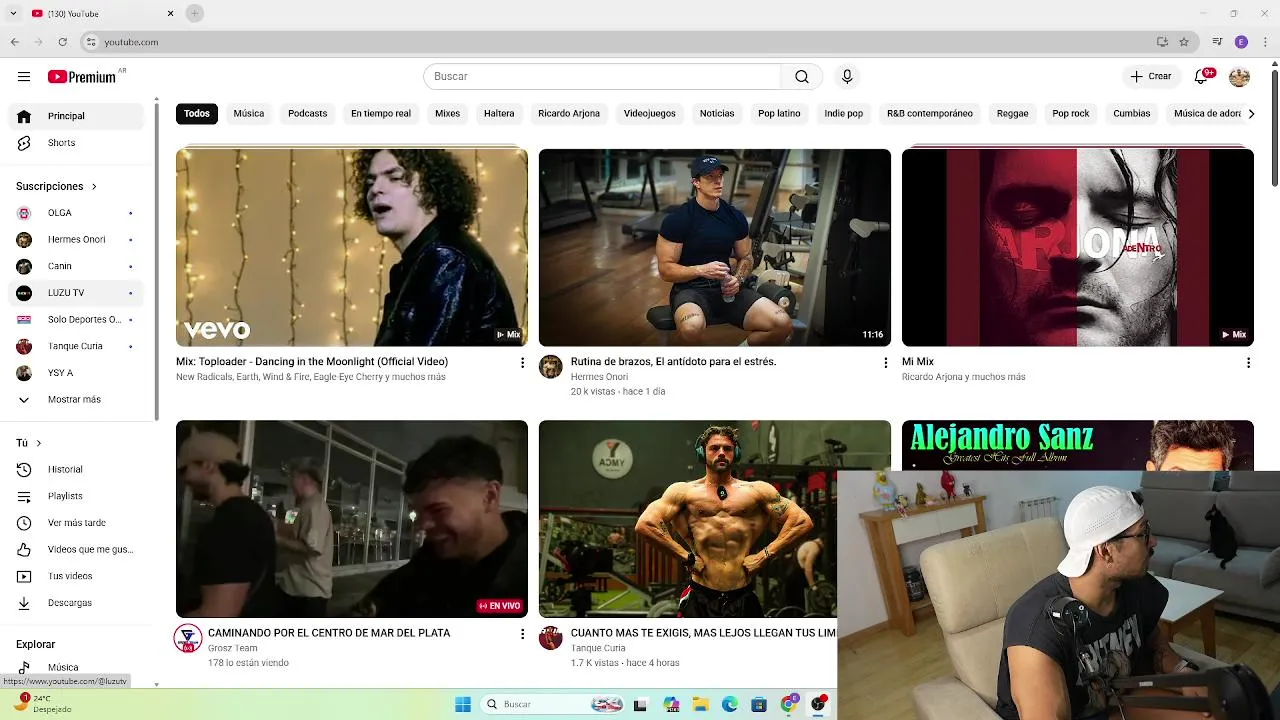Open Tus videos in sidebar
Viewport: 1280px width, 720px height.
pos(76,576)
